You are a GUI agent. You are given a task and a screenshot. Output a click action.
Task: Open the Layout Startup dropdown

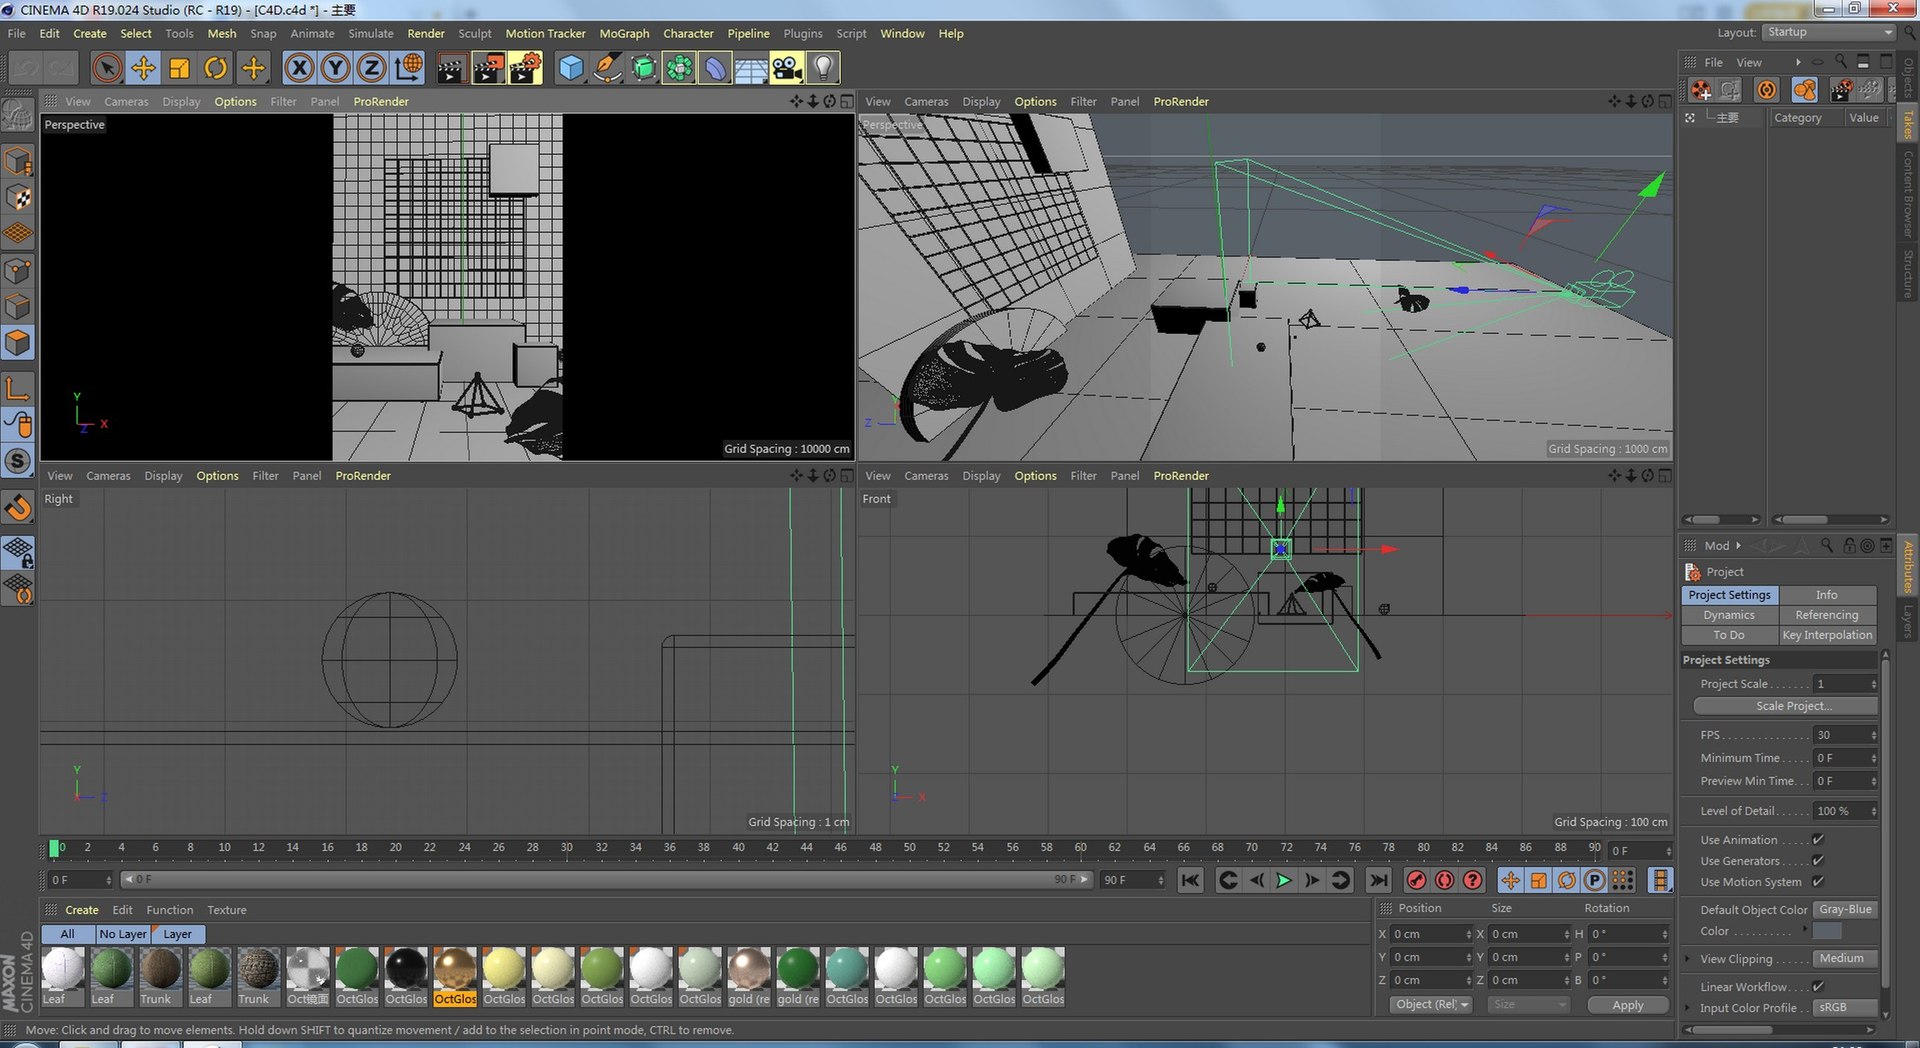coord(1829,32)
